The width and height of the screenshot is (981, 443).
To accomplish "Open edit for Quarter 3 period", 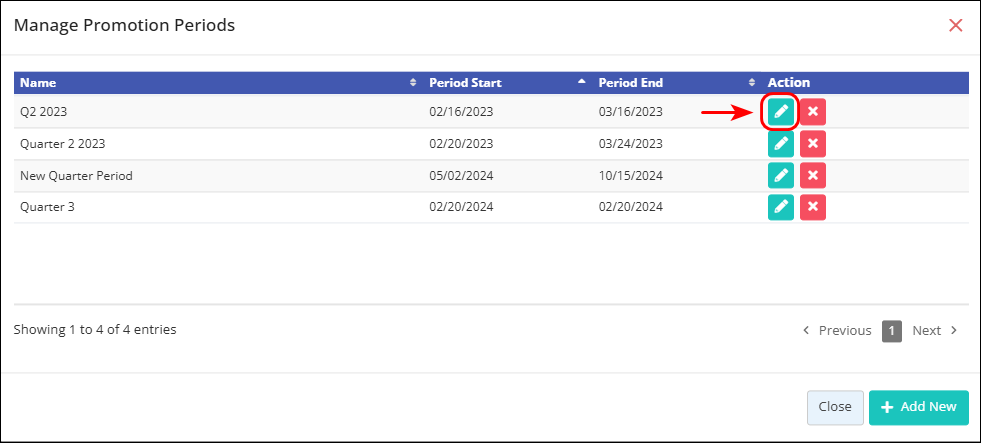I will tap(781, 208).
